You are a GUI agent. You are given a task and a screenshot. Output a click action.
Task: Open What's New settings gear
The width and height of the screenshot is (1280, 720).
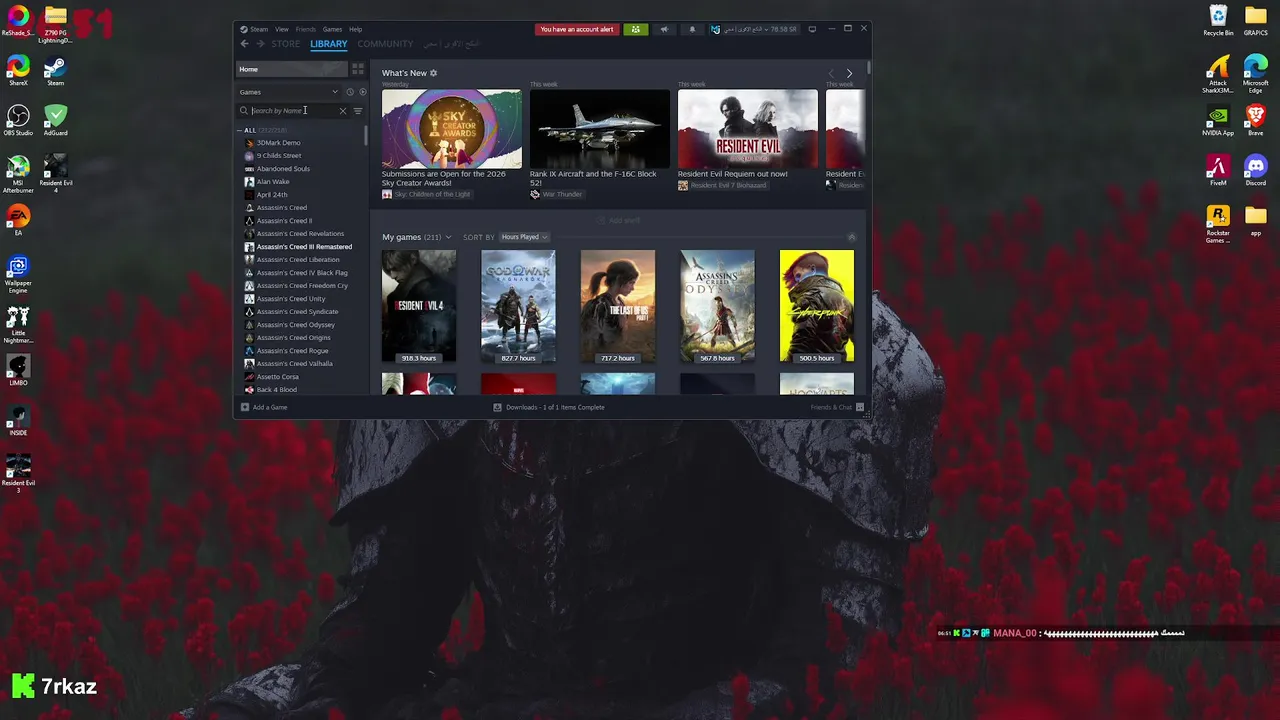click(433, 73)
